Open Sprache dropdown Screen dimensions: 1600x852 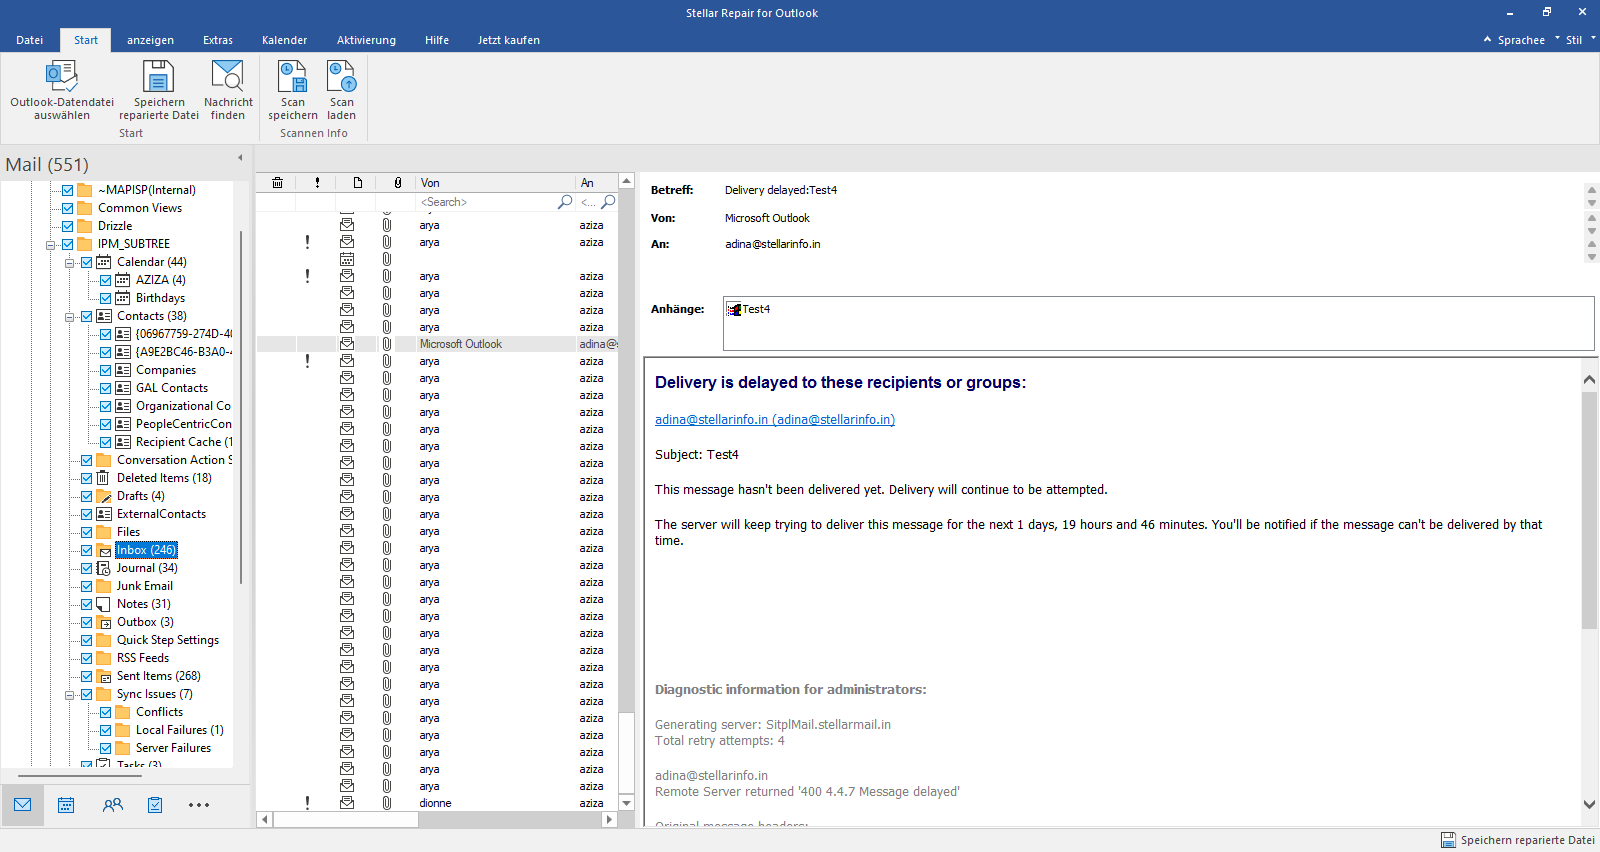coord(1526,40)
